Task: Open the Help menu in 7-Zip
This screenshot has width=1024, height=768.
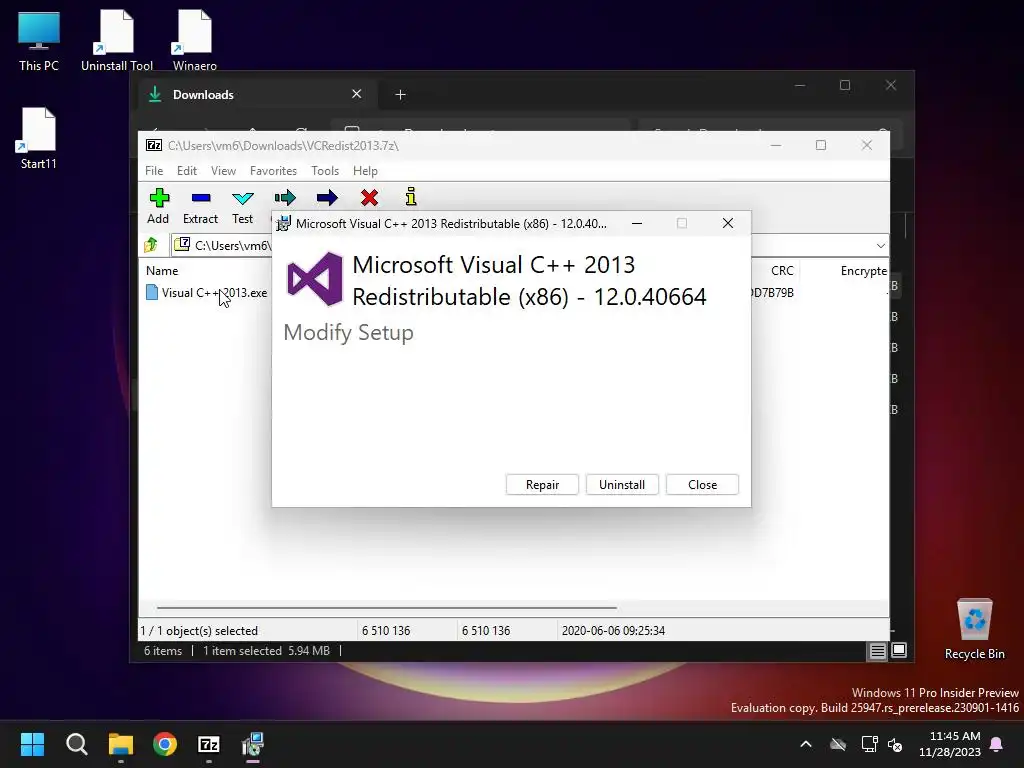Action: point(365,170)
